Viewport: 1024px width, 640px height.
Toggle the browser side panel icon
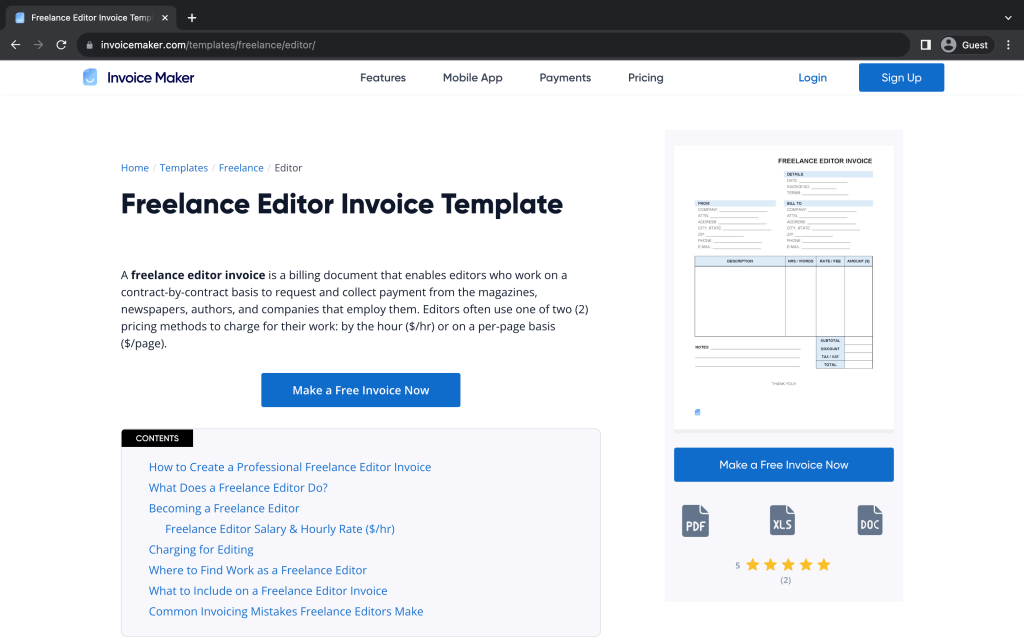tap(926, 45)
